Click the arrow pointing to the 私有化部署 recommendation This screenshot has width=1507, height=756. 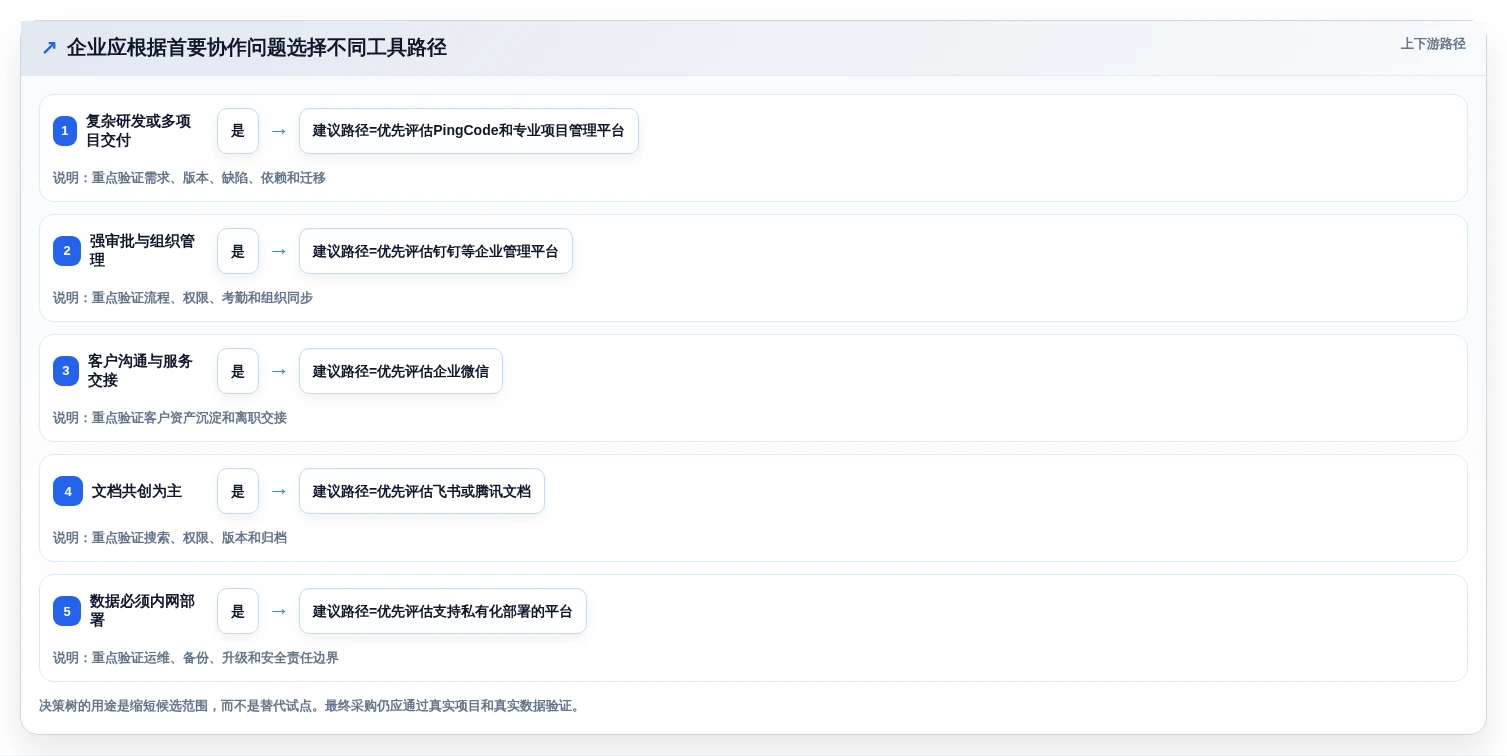(x=279, y=611)
